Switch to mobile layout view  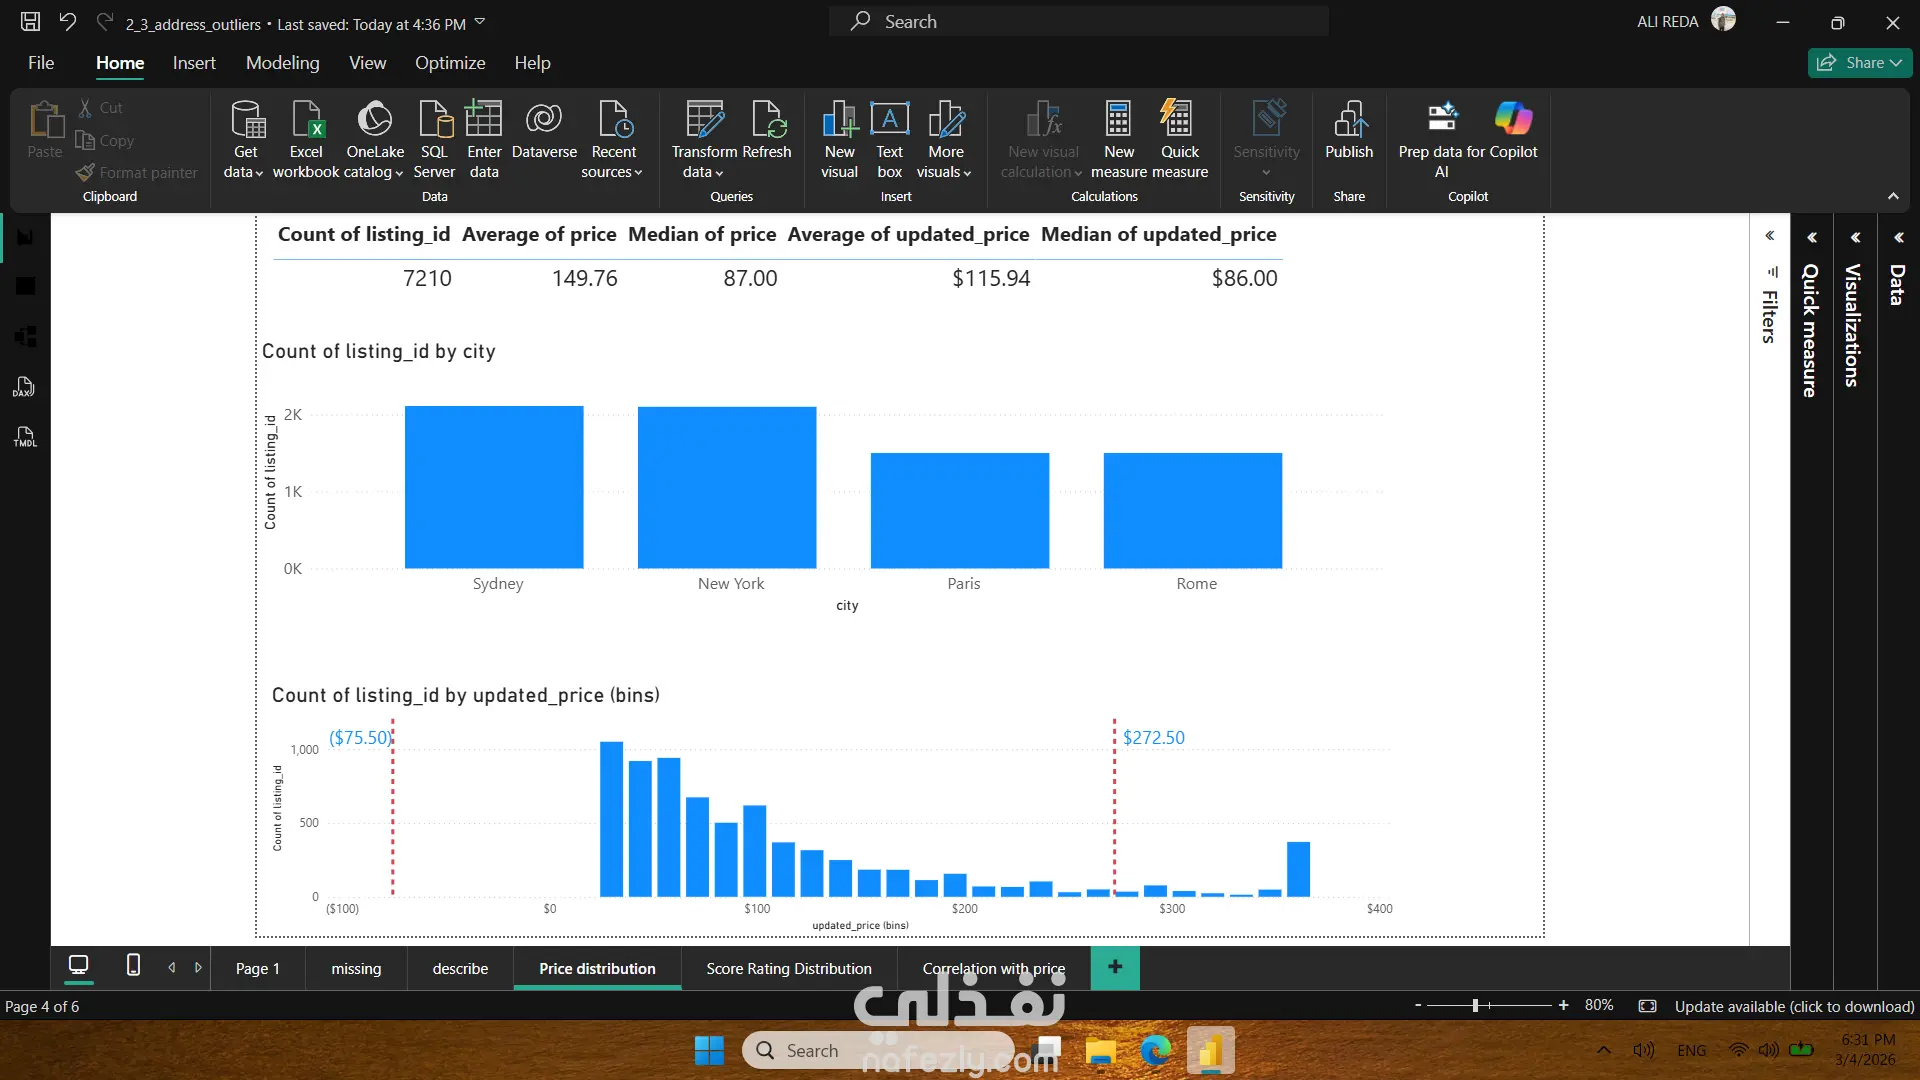click(133, 965)
